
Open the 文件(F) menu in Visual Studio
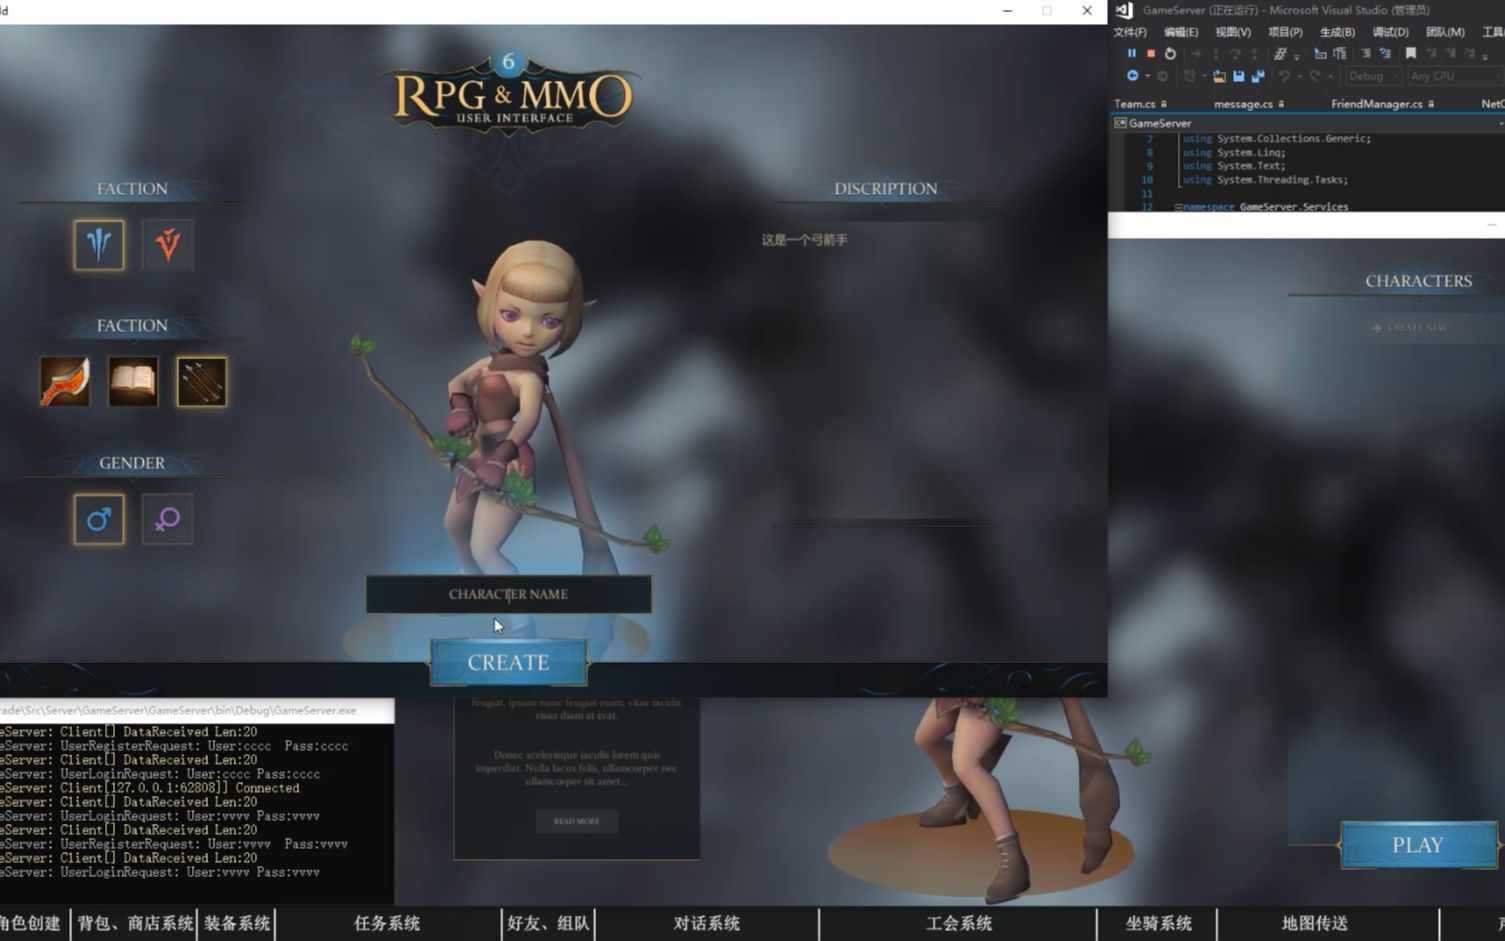pyautogui.click(x=1129, y=31)
